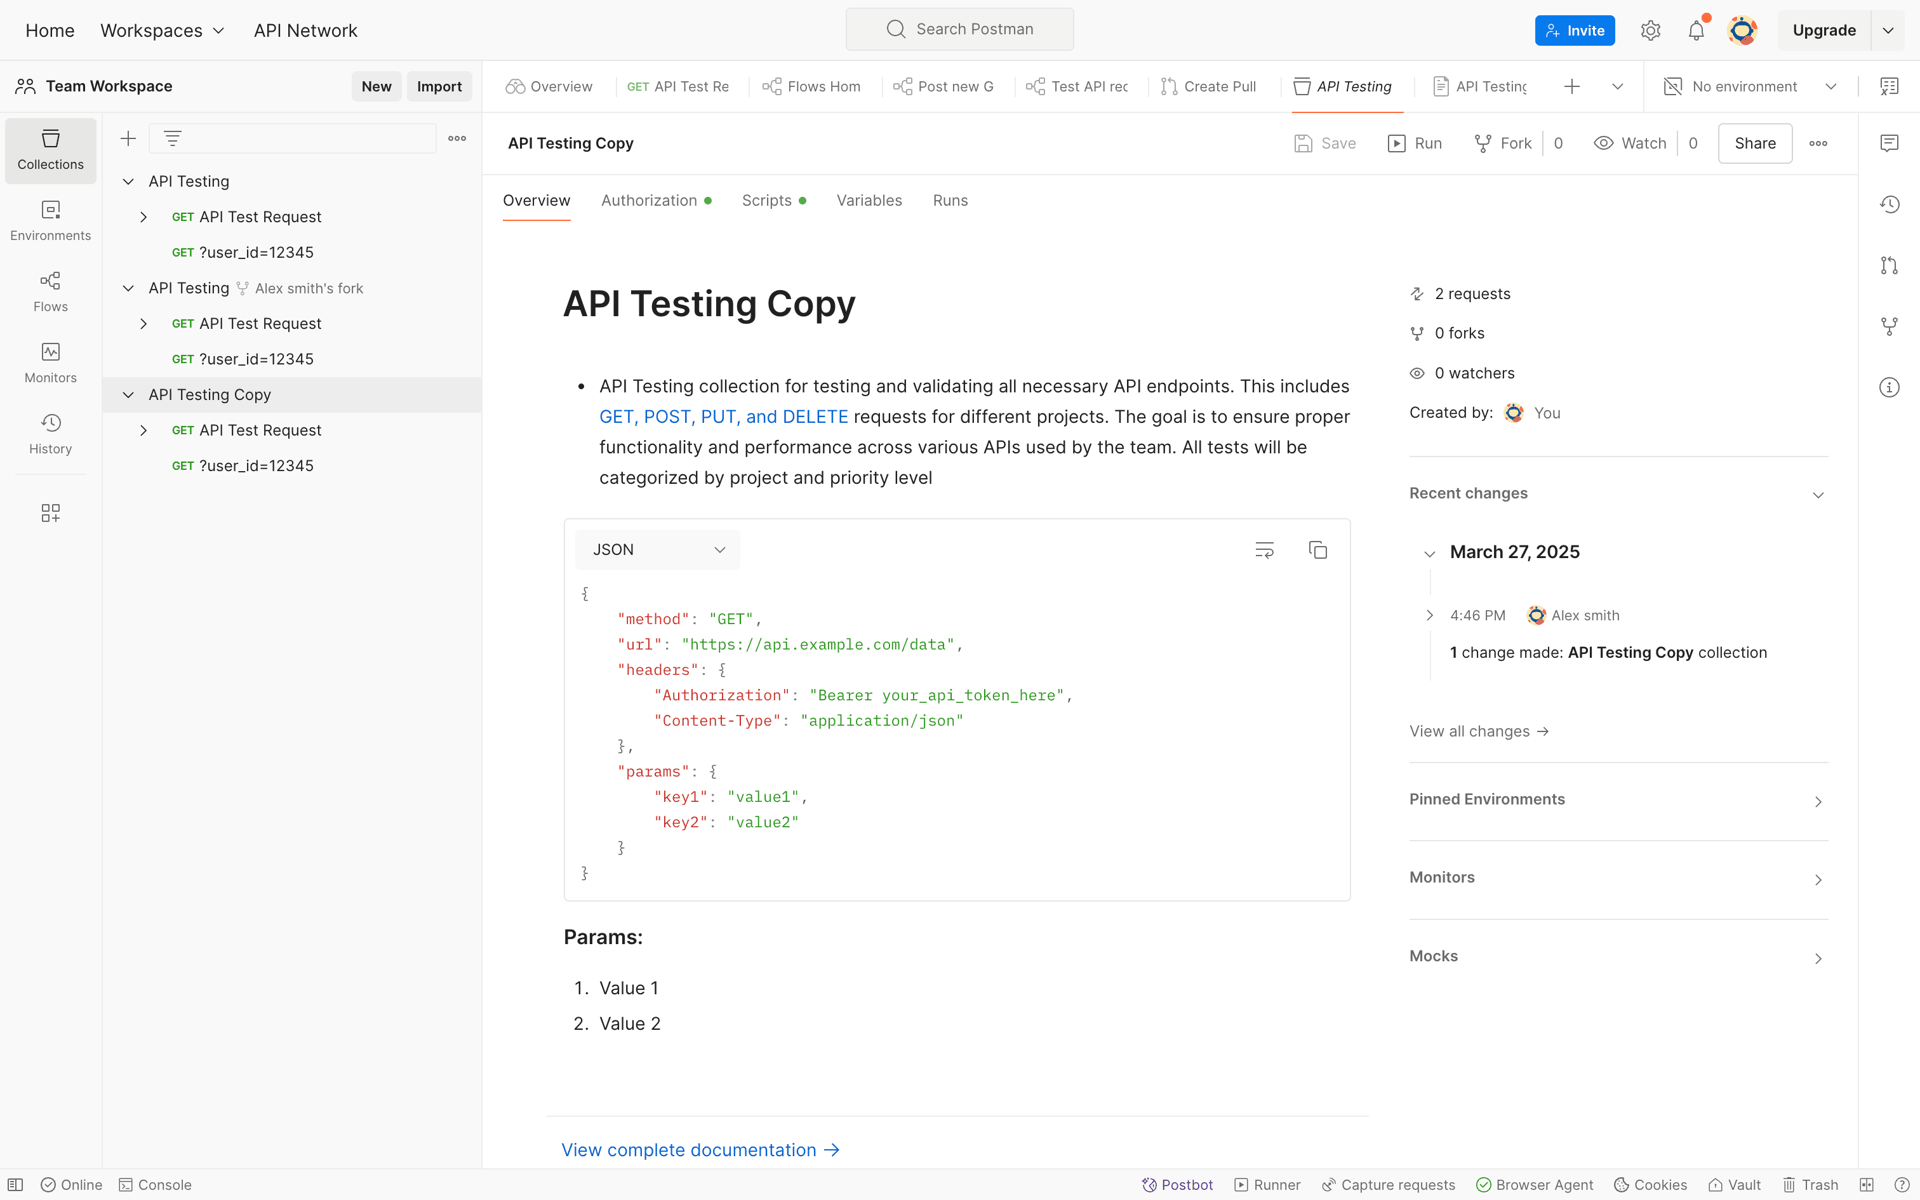Open the notifications bell

click(x=1696, y=31)
